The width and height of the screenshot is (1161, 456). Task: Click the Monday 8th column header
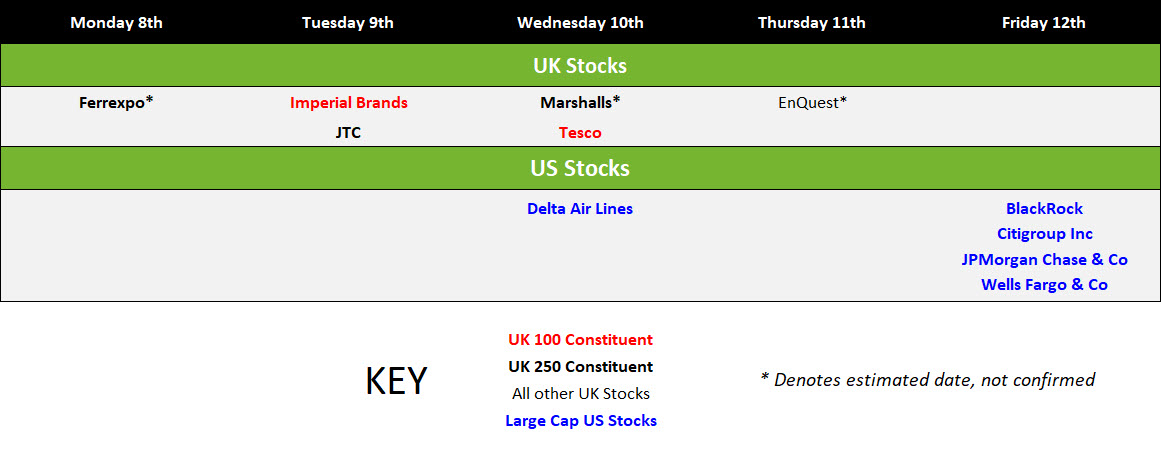pos(116,22)
